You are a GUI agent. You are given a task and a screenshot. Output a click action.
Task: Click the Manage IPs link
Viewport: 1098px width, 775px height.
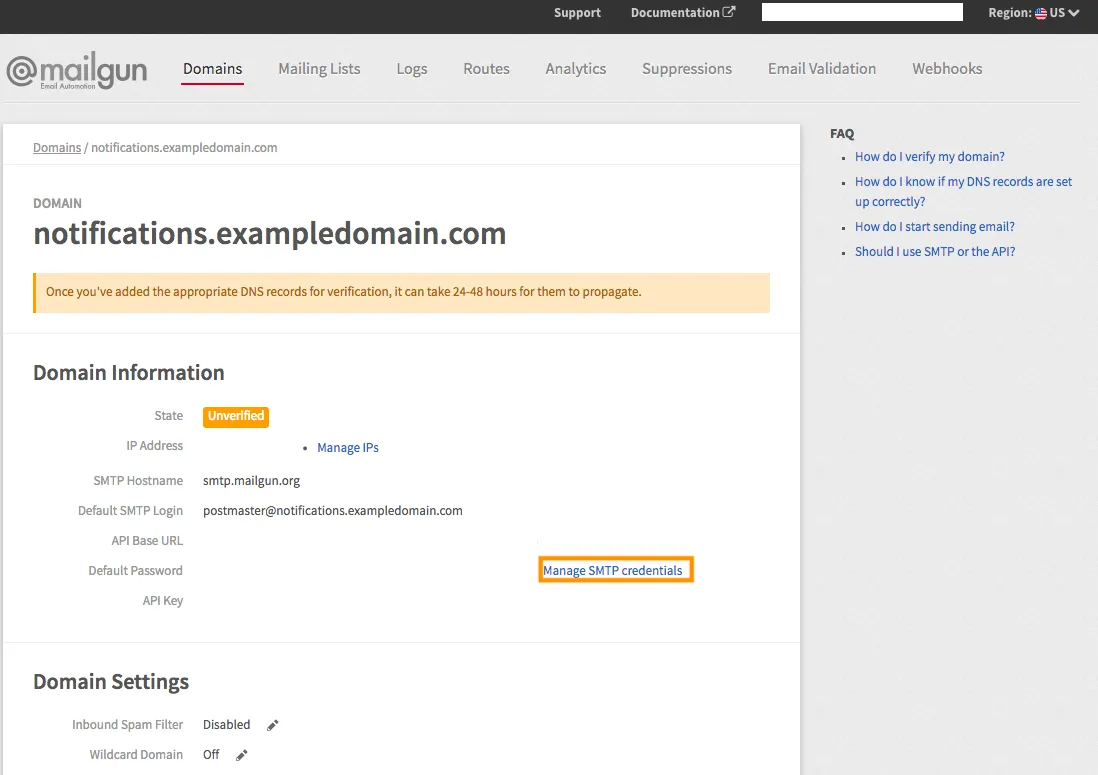point(347,448)
